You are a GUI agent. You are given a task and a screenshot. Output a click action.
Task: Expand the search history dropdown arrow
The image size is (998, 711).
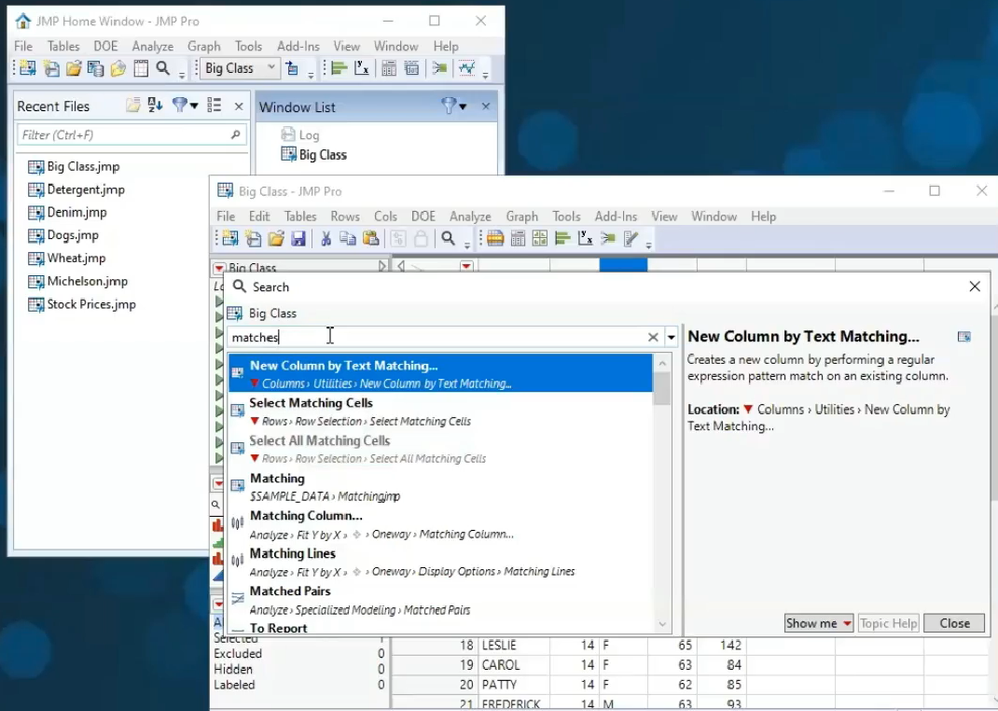[x=672, y=338]
